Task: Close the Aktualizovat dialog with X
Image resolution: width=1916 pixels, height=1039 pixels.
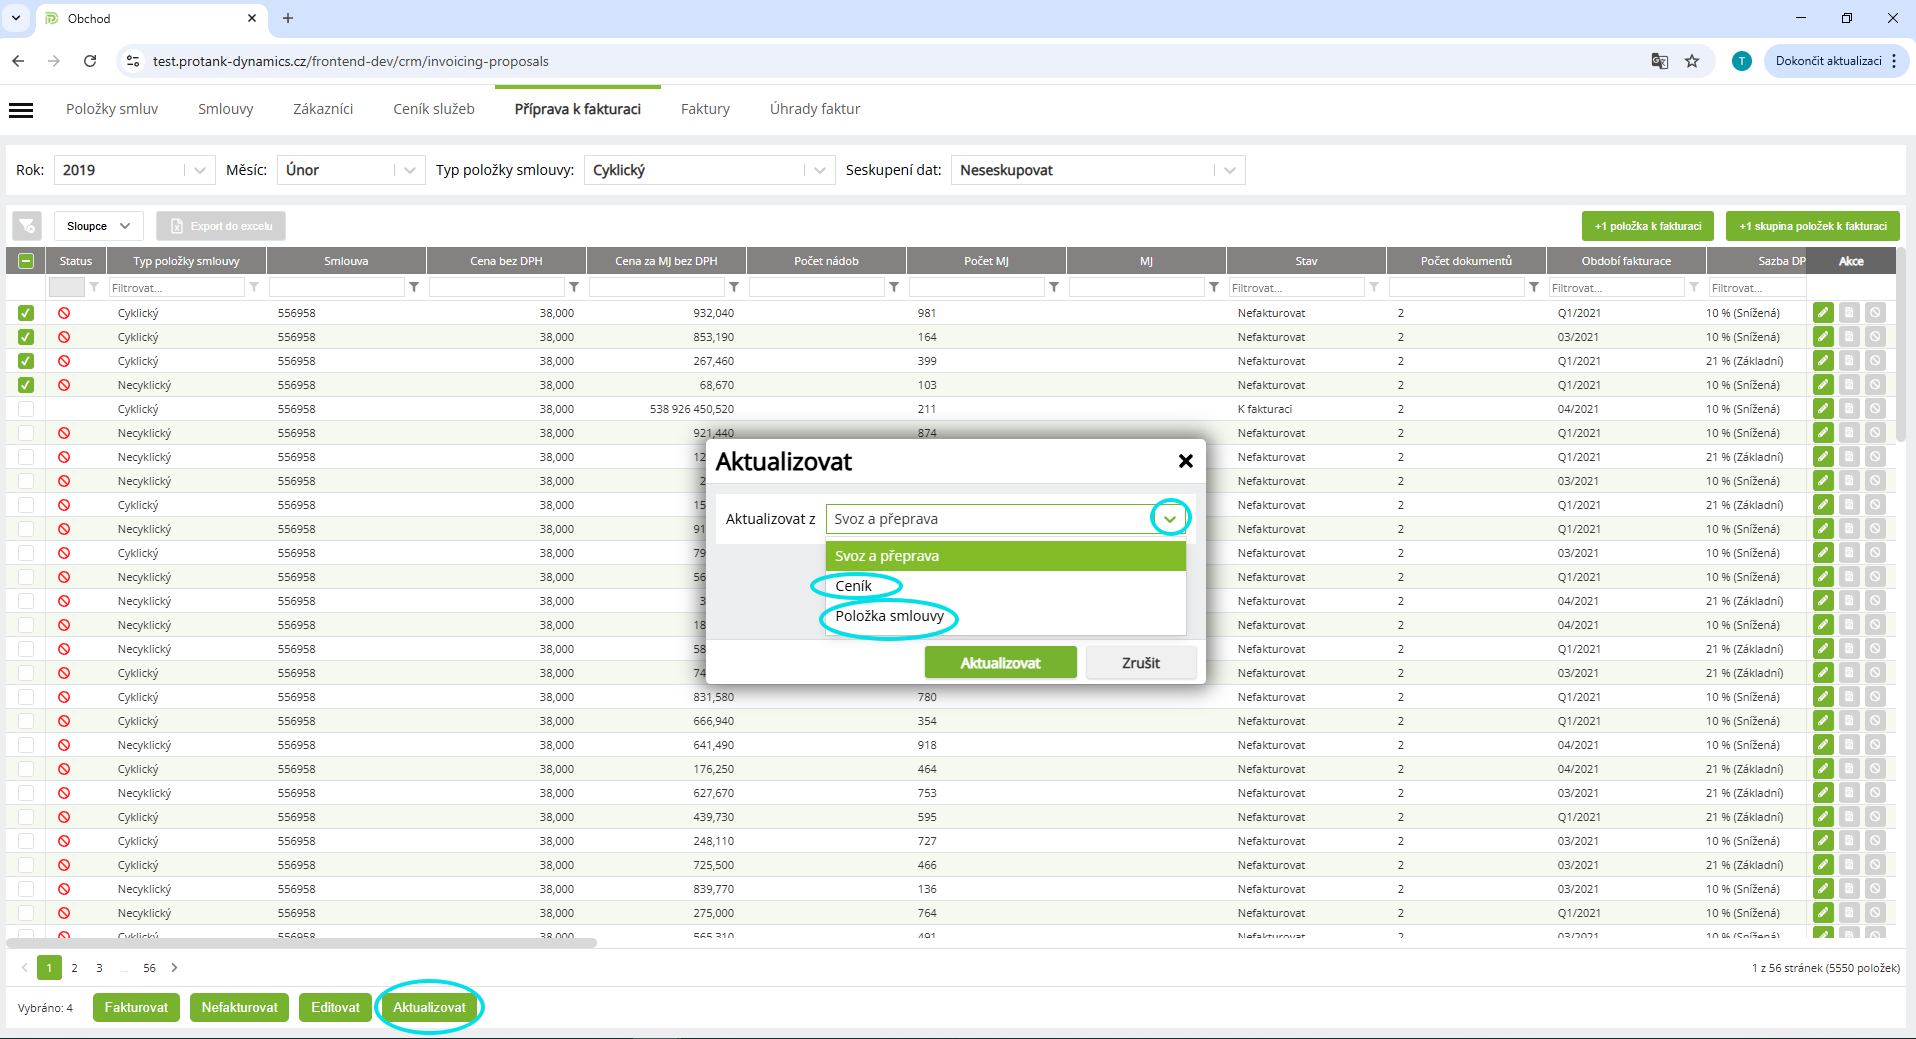Action: [1186, 461]
